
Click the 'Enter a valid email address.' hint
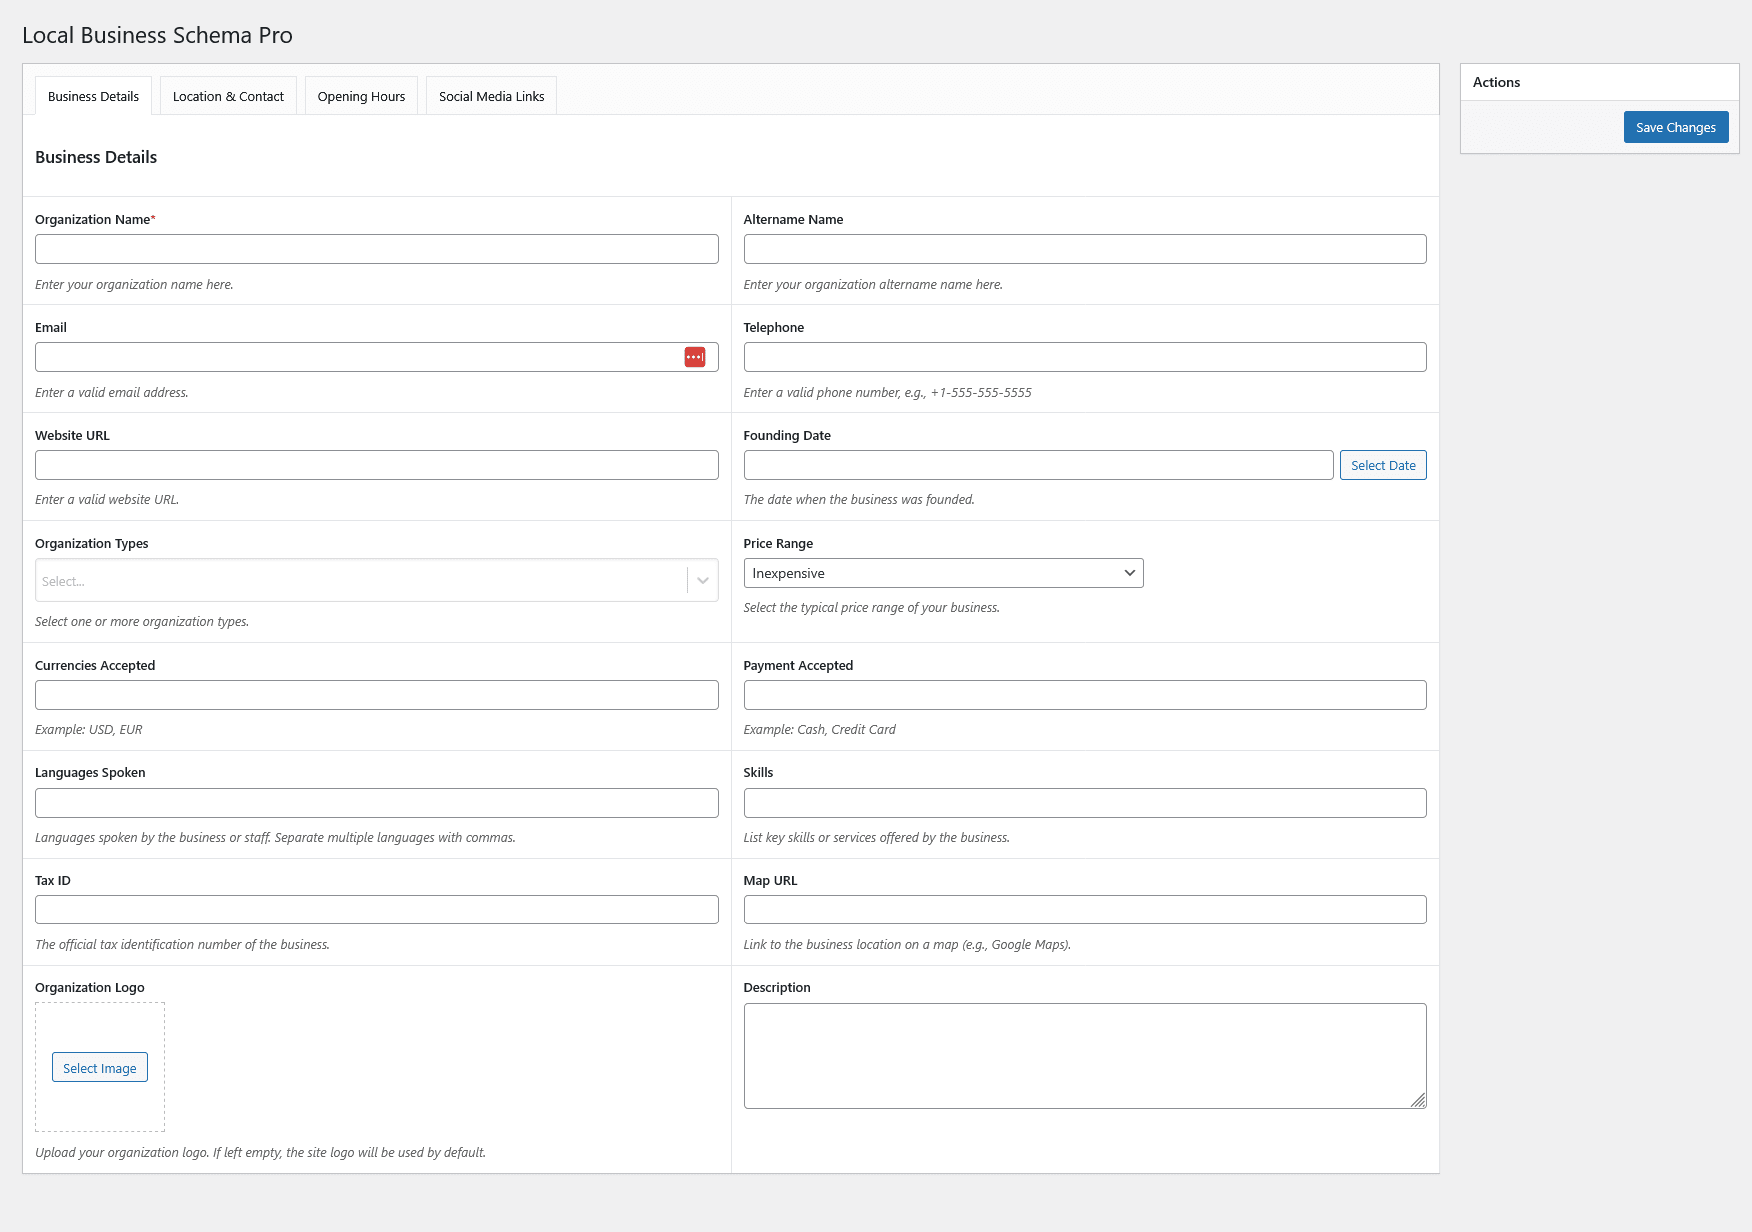pyautogui.click(x=111, y=392)
